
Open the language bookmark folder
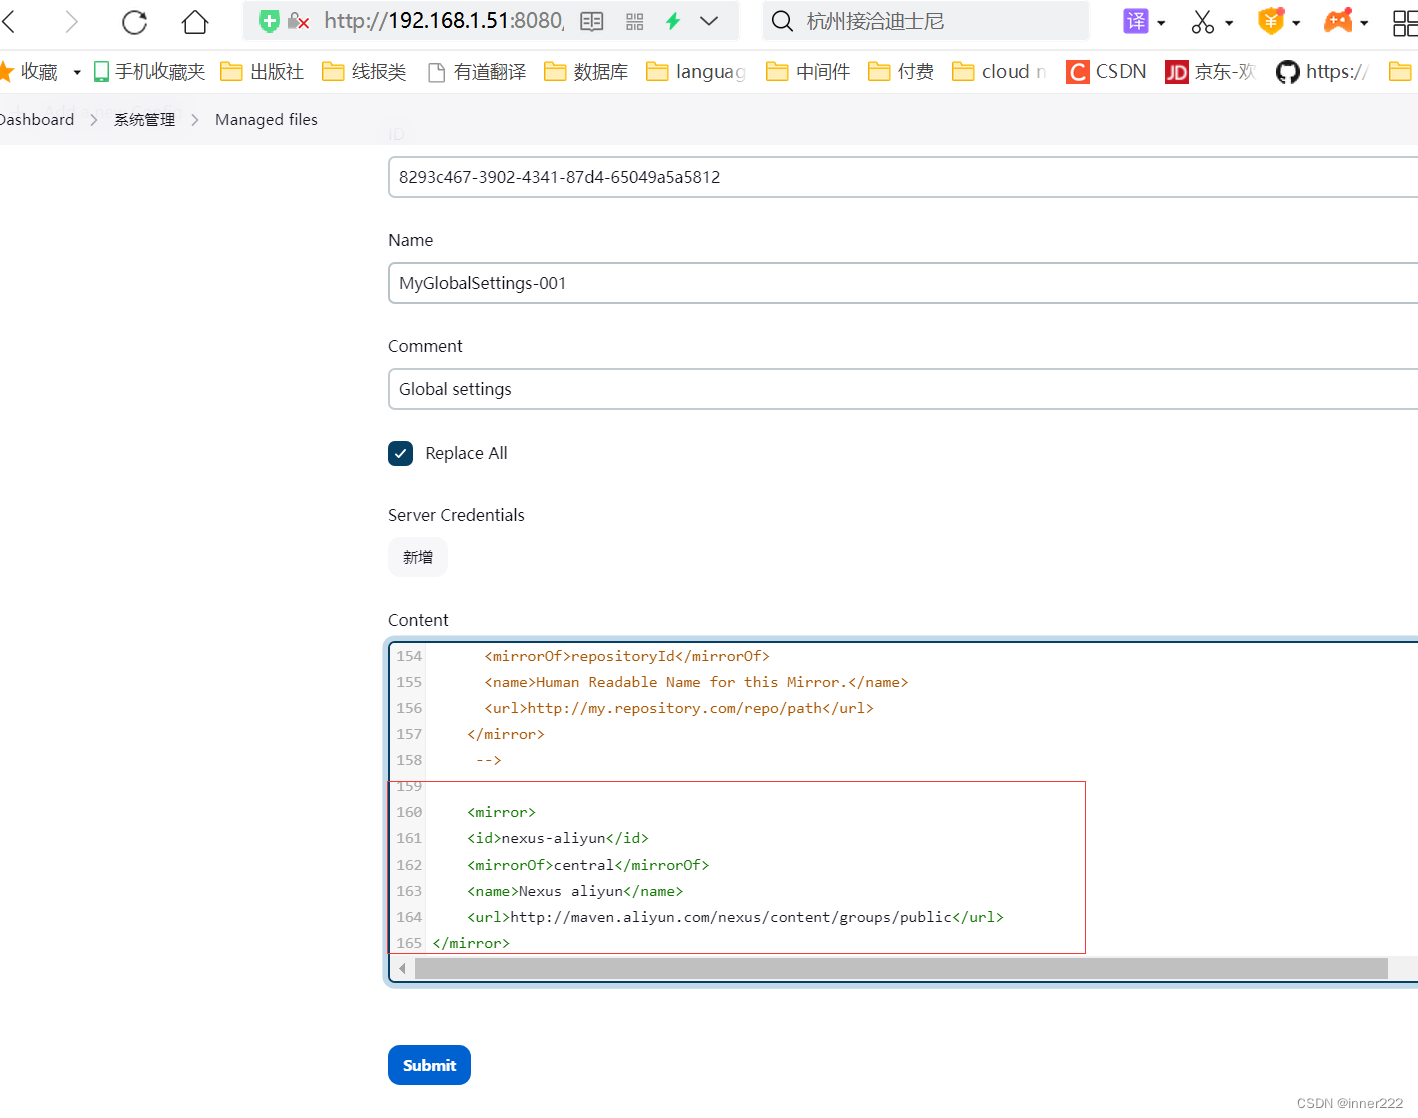(x=696, y=71)
